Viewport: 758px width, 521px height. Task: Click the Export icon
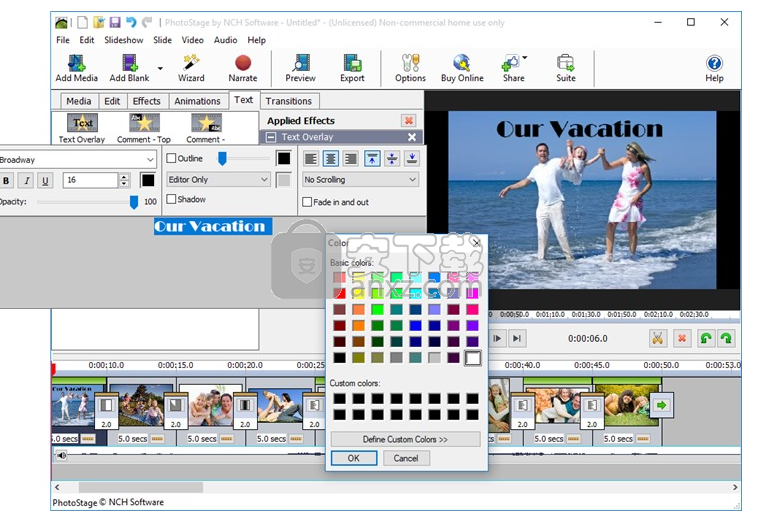(x=352, y=68)
